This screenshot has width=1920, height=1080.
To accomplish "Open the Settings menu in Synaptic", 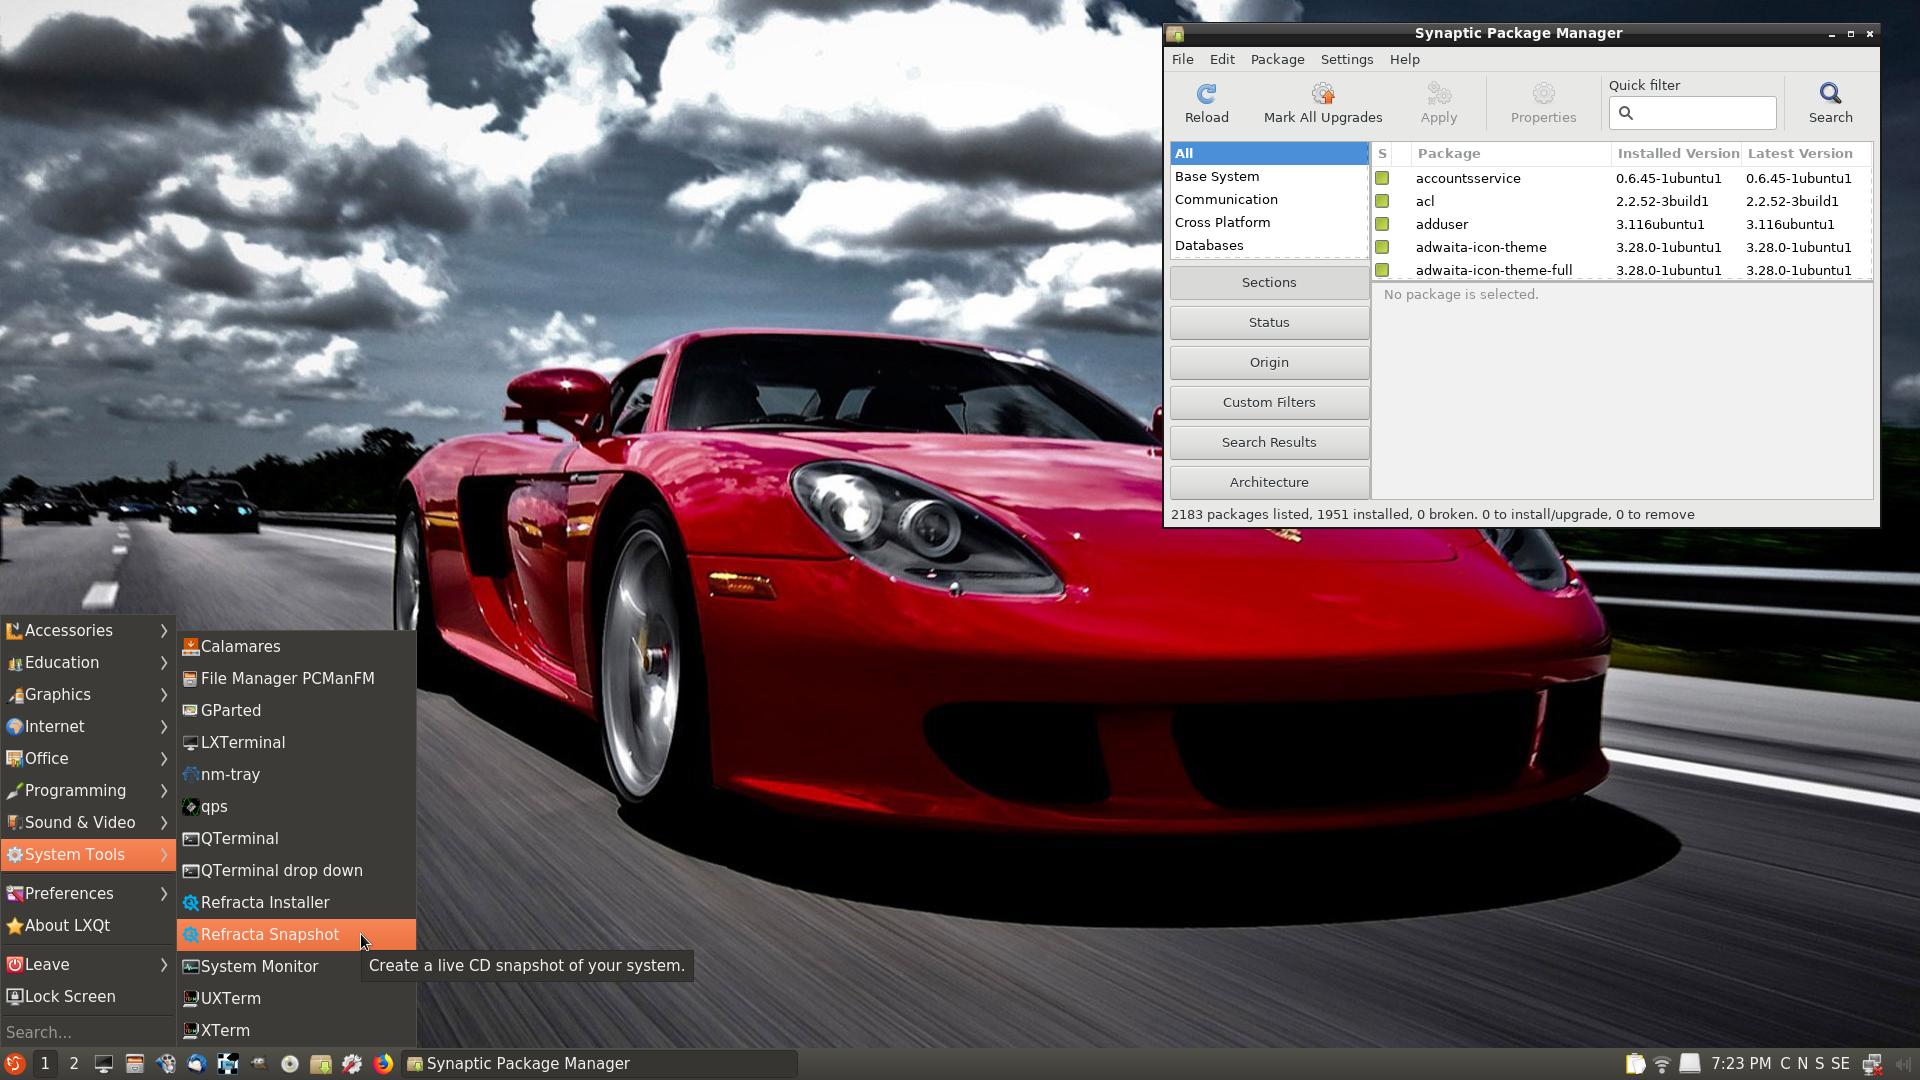I will (1346, 60).
